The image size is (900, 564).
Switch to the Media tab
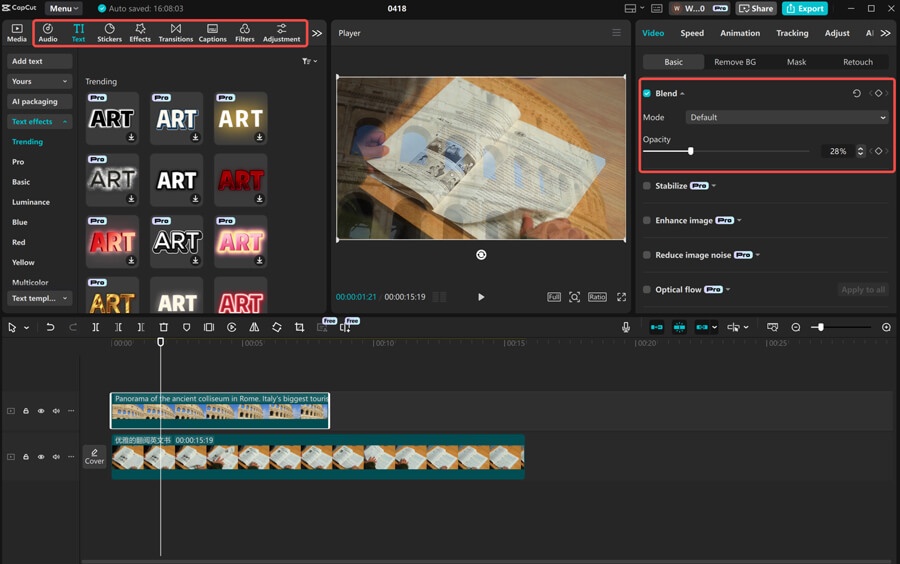tap(17, 33)
